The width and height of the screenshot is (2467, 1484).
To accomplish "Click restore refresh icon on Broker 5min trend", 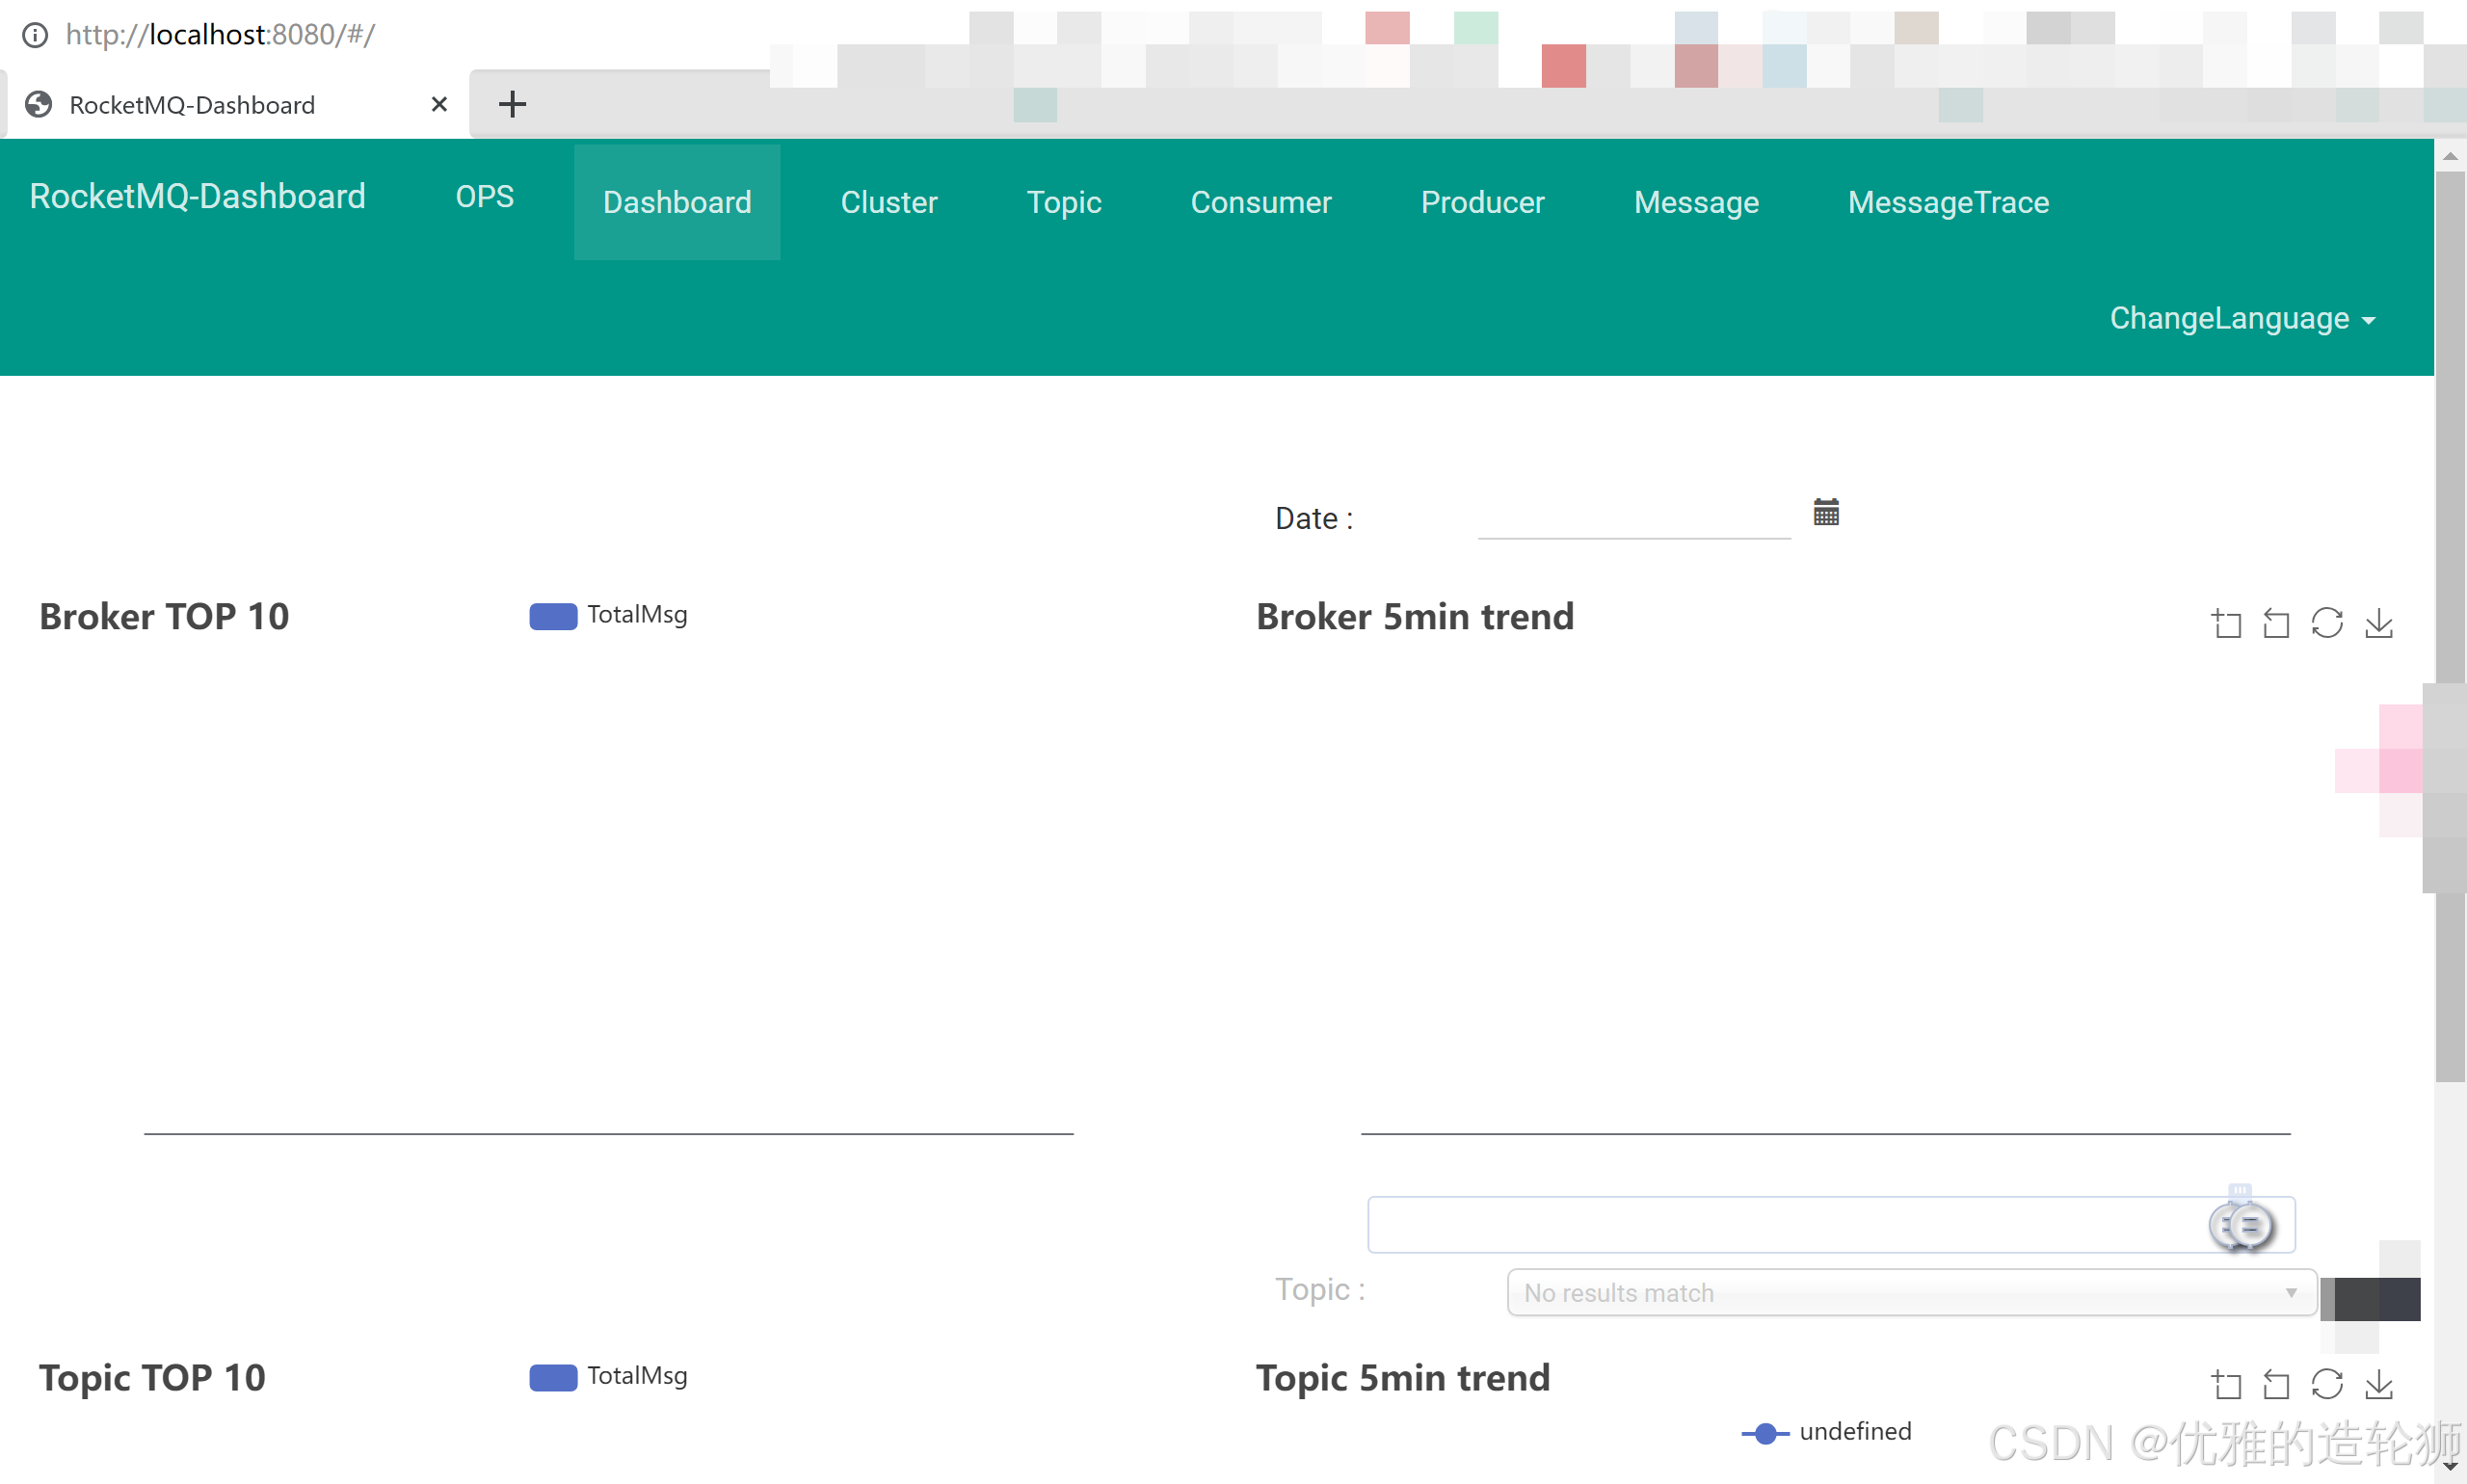I will click(x=2327, y=623).
